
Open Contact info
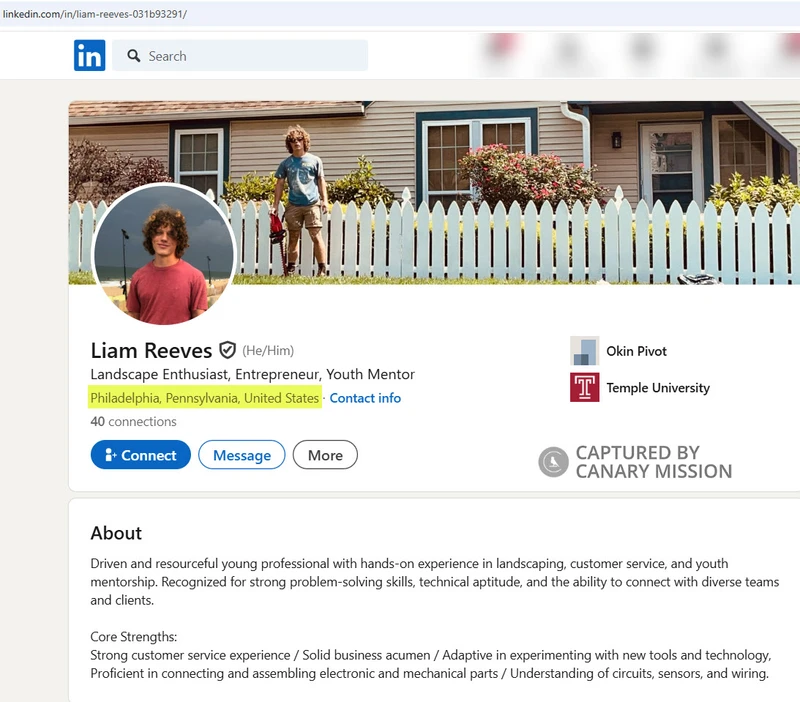[x=366, y=398]
